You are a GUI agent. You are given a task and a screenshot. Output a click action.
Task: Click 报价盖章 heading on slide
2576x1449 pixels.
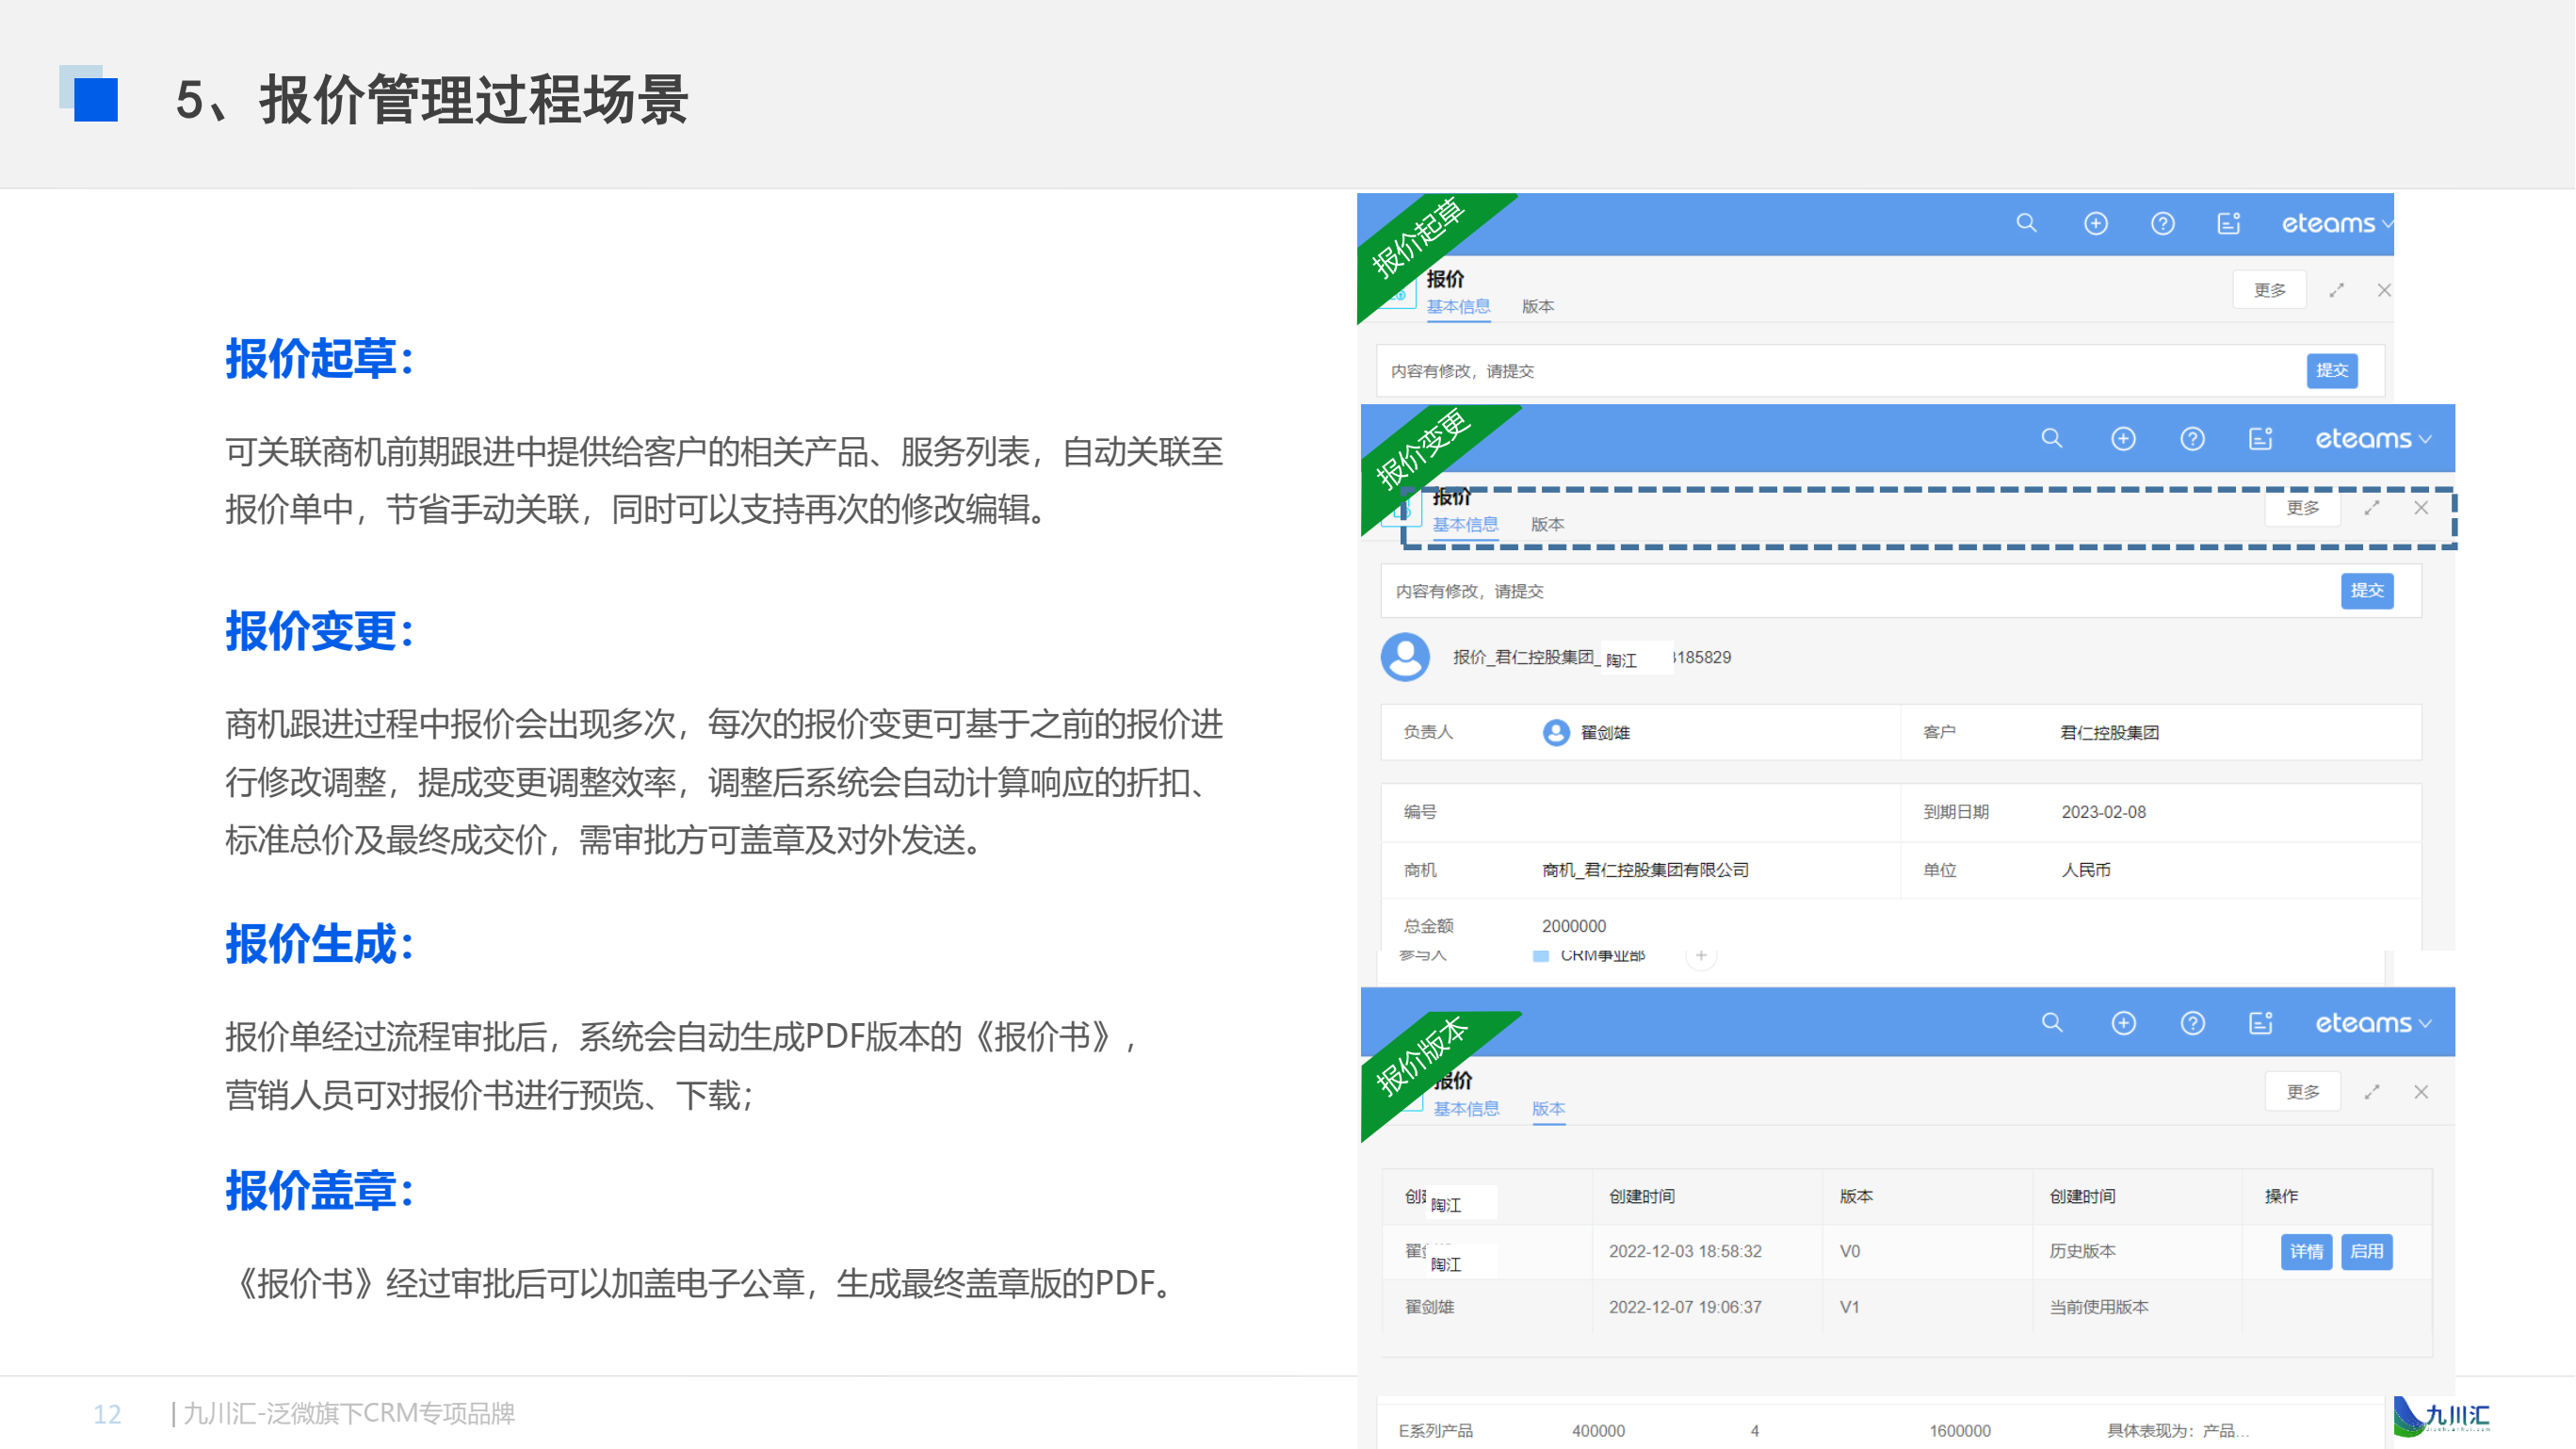[x=319, y=1190]
